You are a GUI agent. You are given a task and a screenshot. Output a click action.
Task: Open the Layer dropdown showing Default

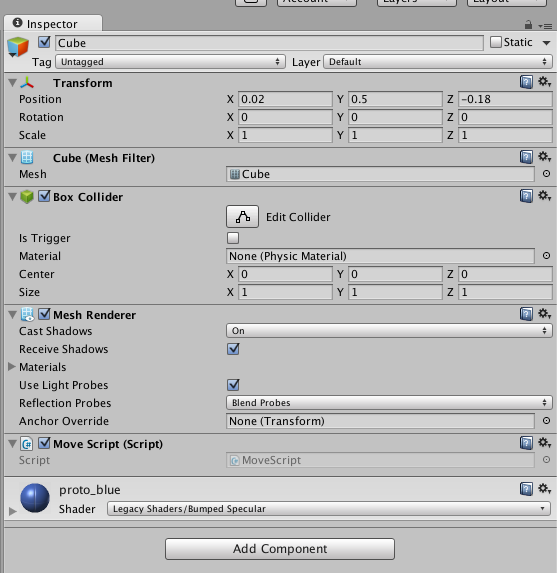(x=438, y=62)
